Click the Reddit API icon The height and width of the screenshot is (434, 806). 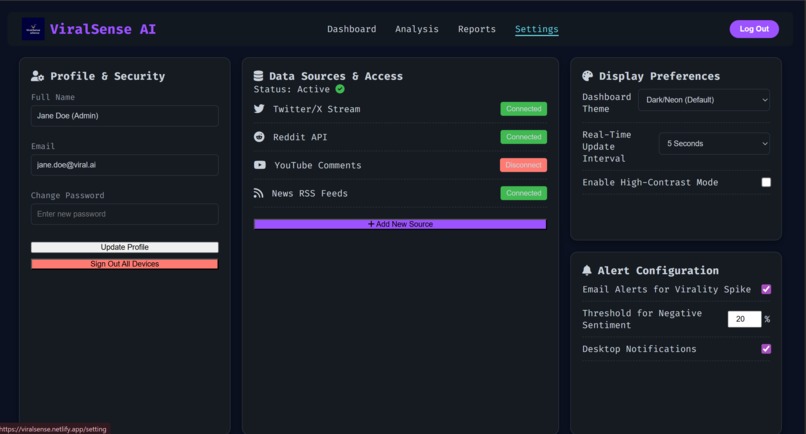pyautogui.click(x=259, y=137)
